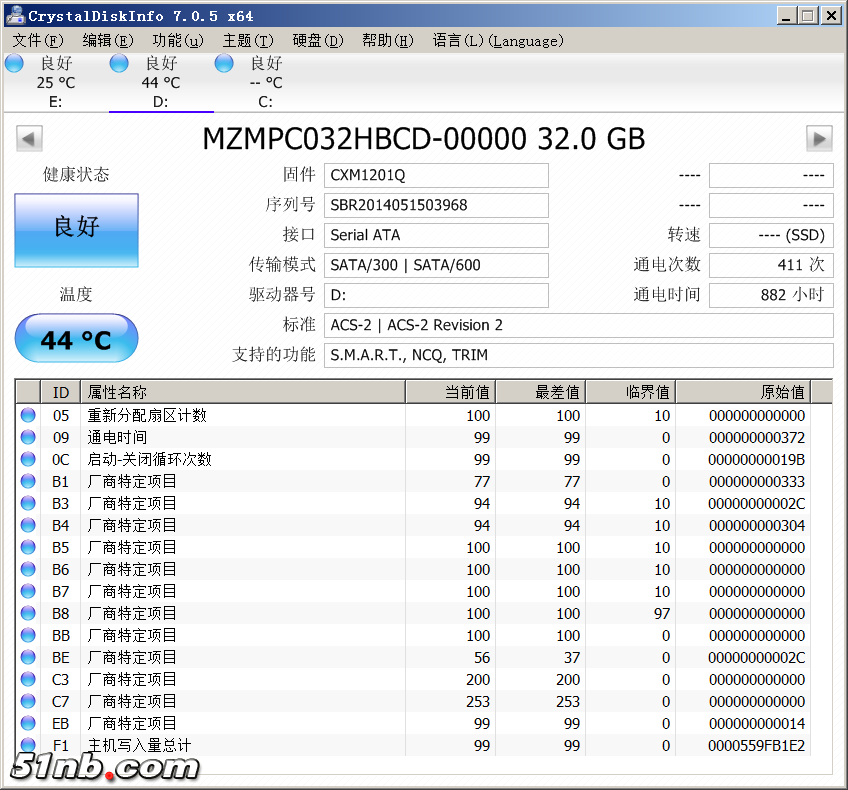
Task: Click raw value 0000559FB1E2
Action: coord(757,746)
